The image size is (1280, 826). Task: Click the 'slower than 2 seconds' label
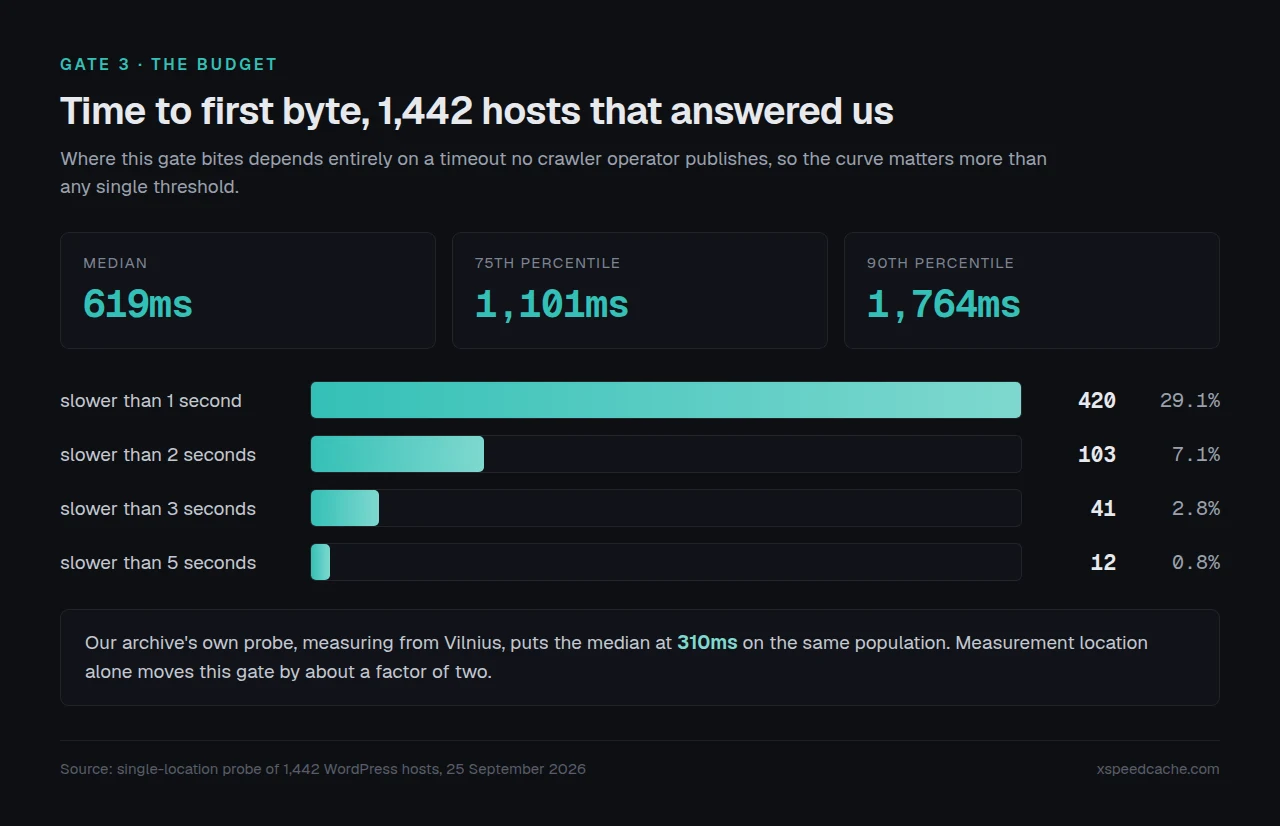pyautogui.click(x=158, y=455)
